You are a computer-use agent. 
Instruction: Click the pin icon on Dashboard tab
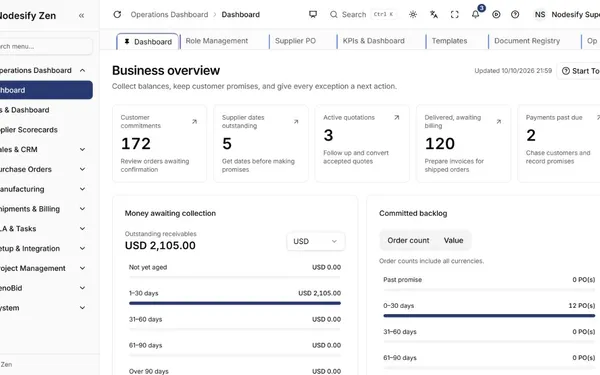[x=127, y=41]
